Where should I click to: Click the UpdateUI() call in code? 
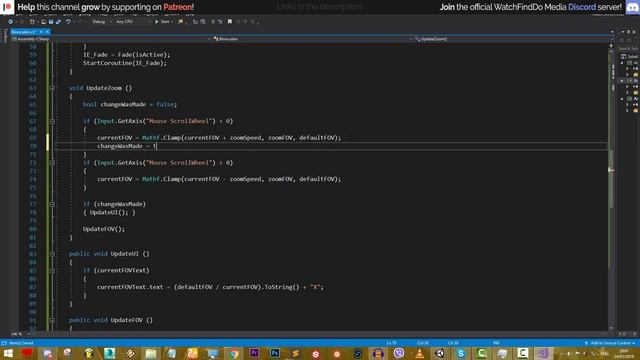pos(109,213)
